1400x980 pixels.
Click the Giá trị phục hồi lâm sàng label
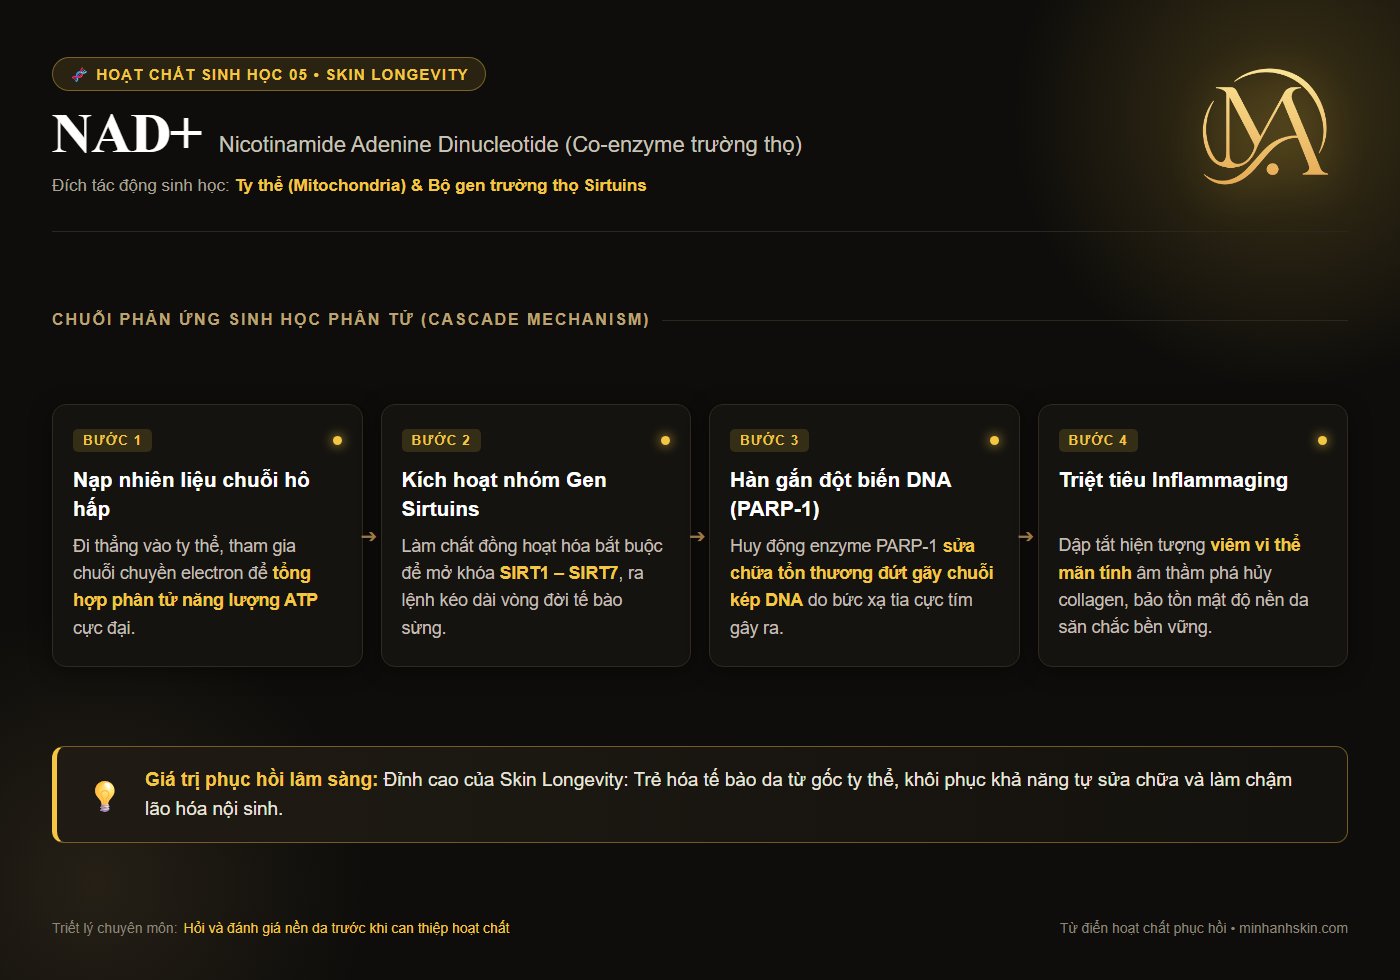coord(261,780)
